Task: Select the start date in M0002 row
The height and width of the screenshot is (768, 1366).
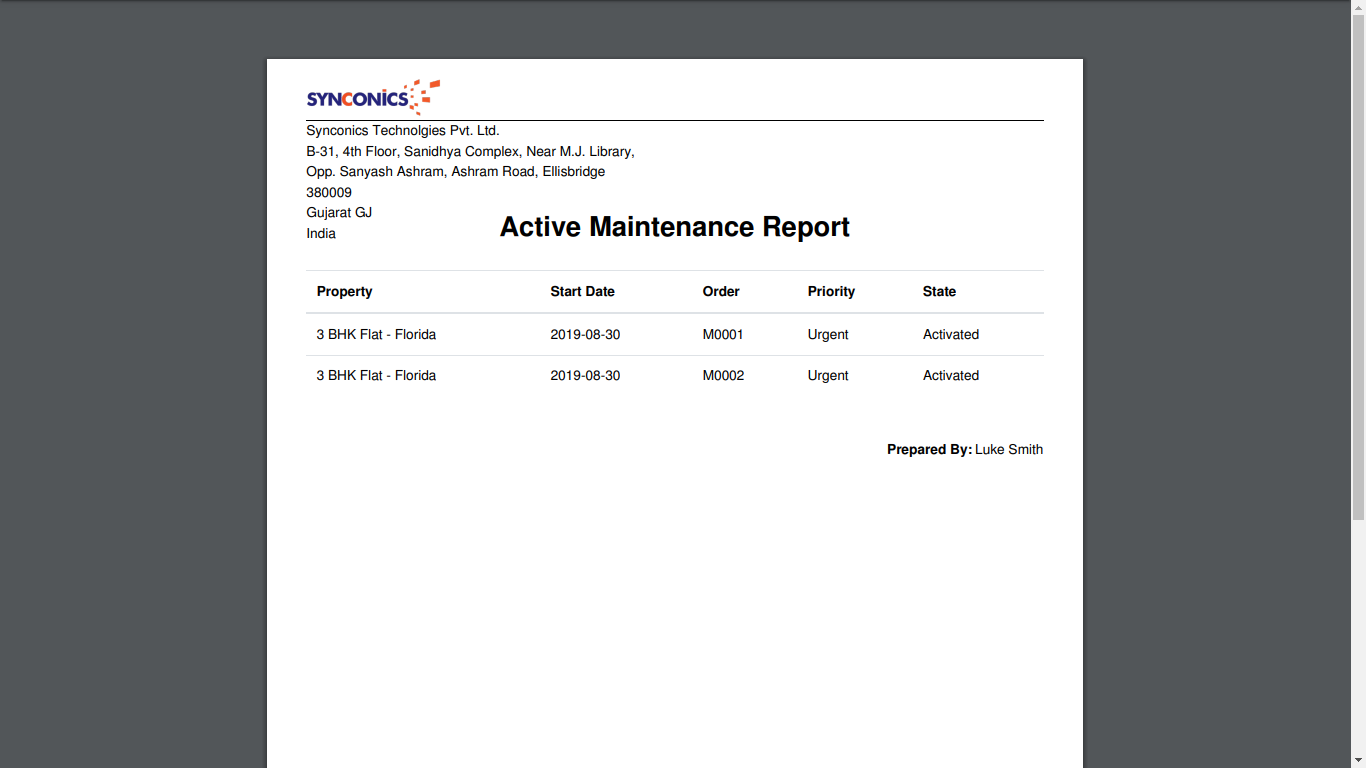Action: 585,376
